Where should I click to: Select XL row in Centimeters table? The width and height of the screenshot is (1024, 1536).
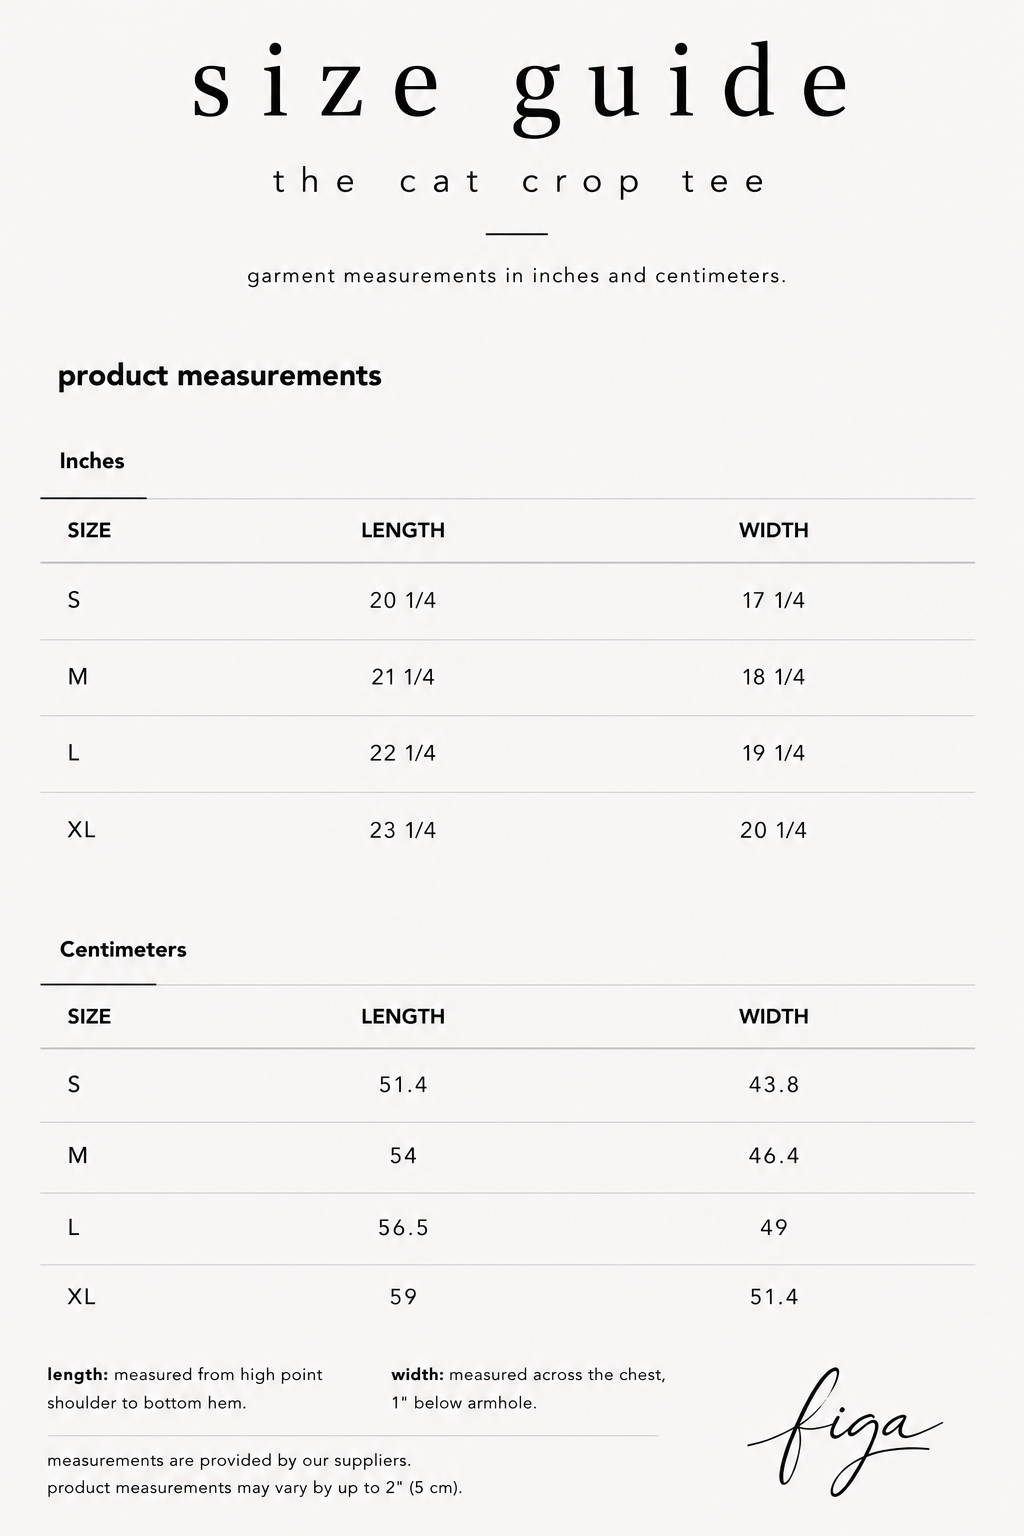coord(507,1297)
